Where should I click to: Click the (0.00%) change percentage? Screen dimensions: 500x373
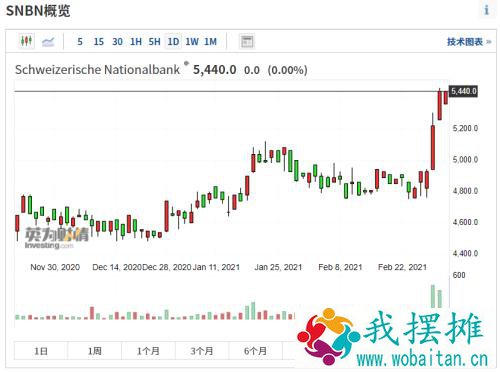pos(287,70)
